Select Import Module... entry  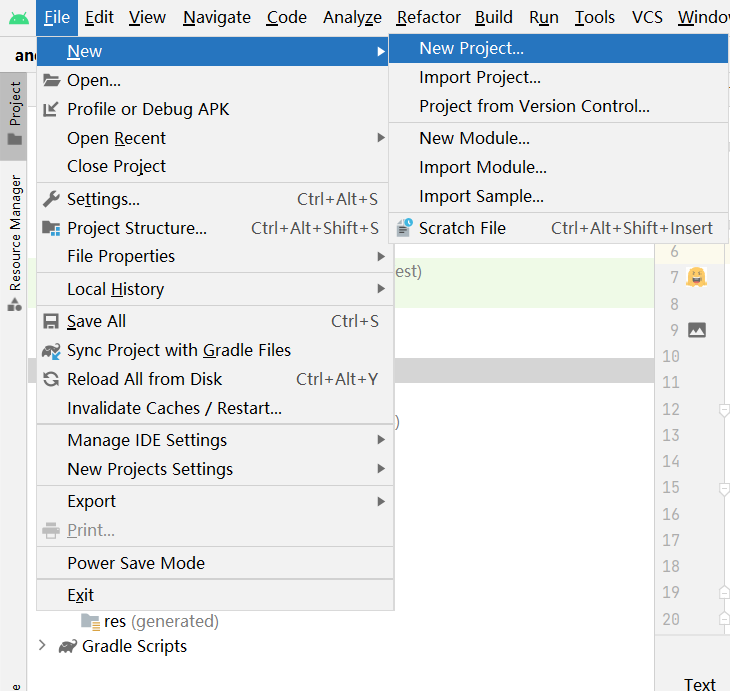click(558, 167)
